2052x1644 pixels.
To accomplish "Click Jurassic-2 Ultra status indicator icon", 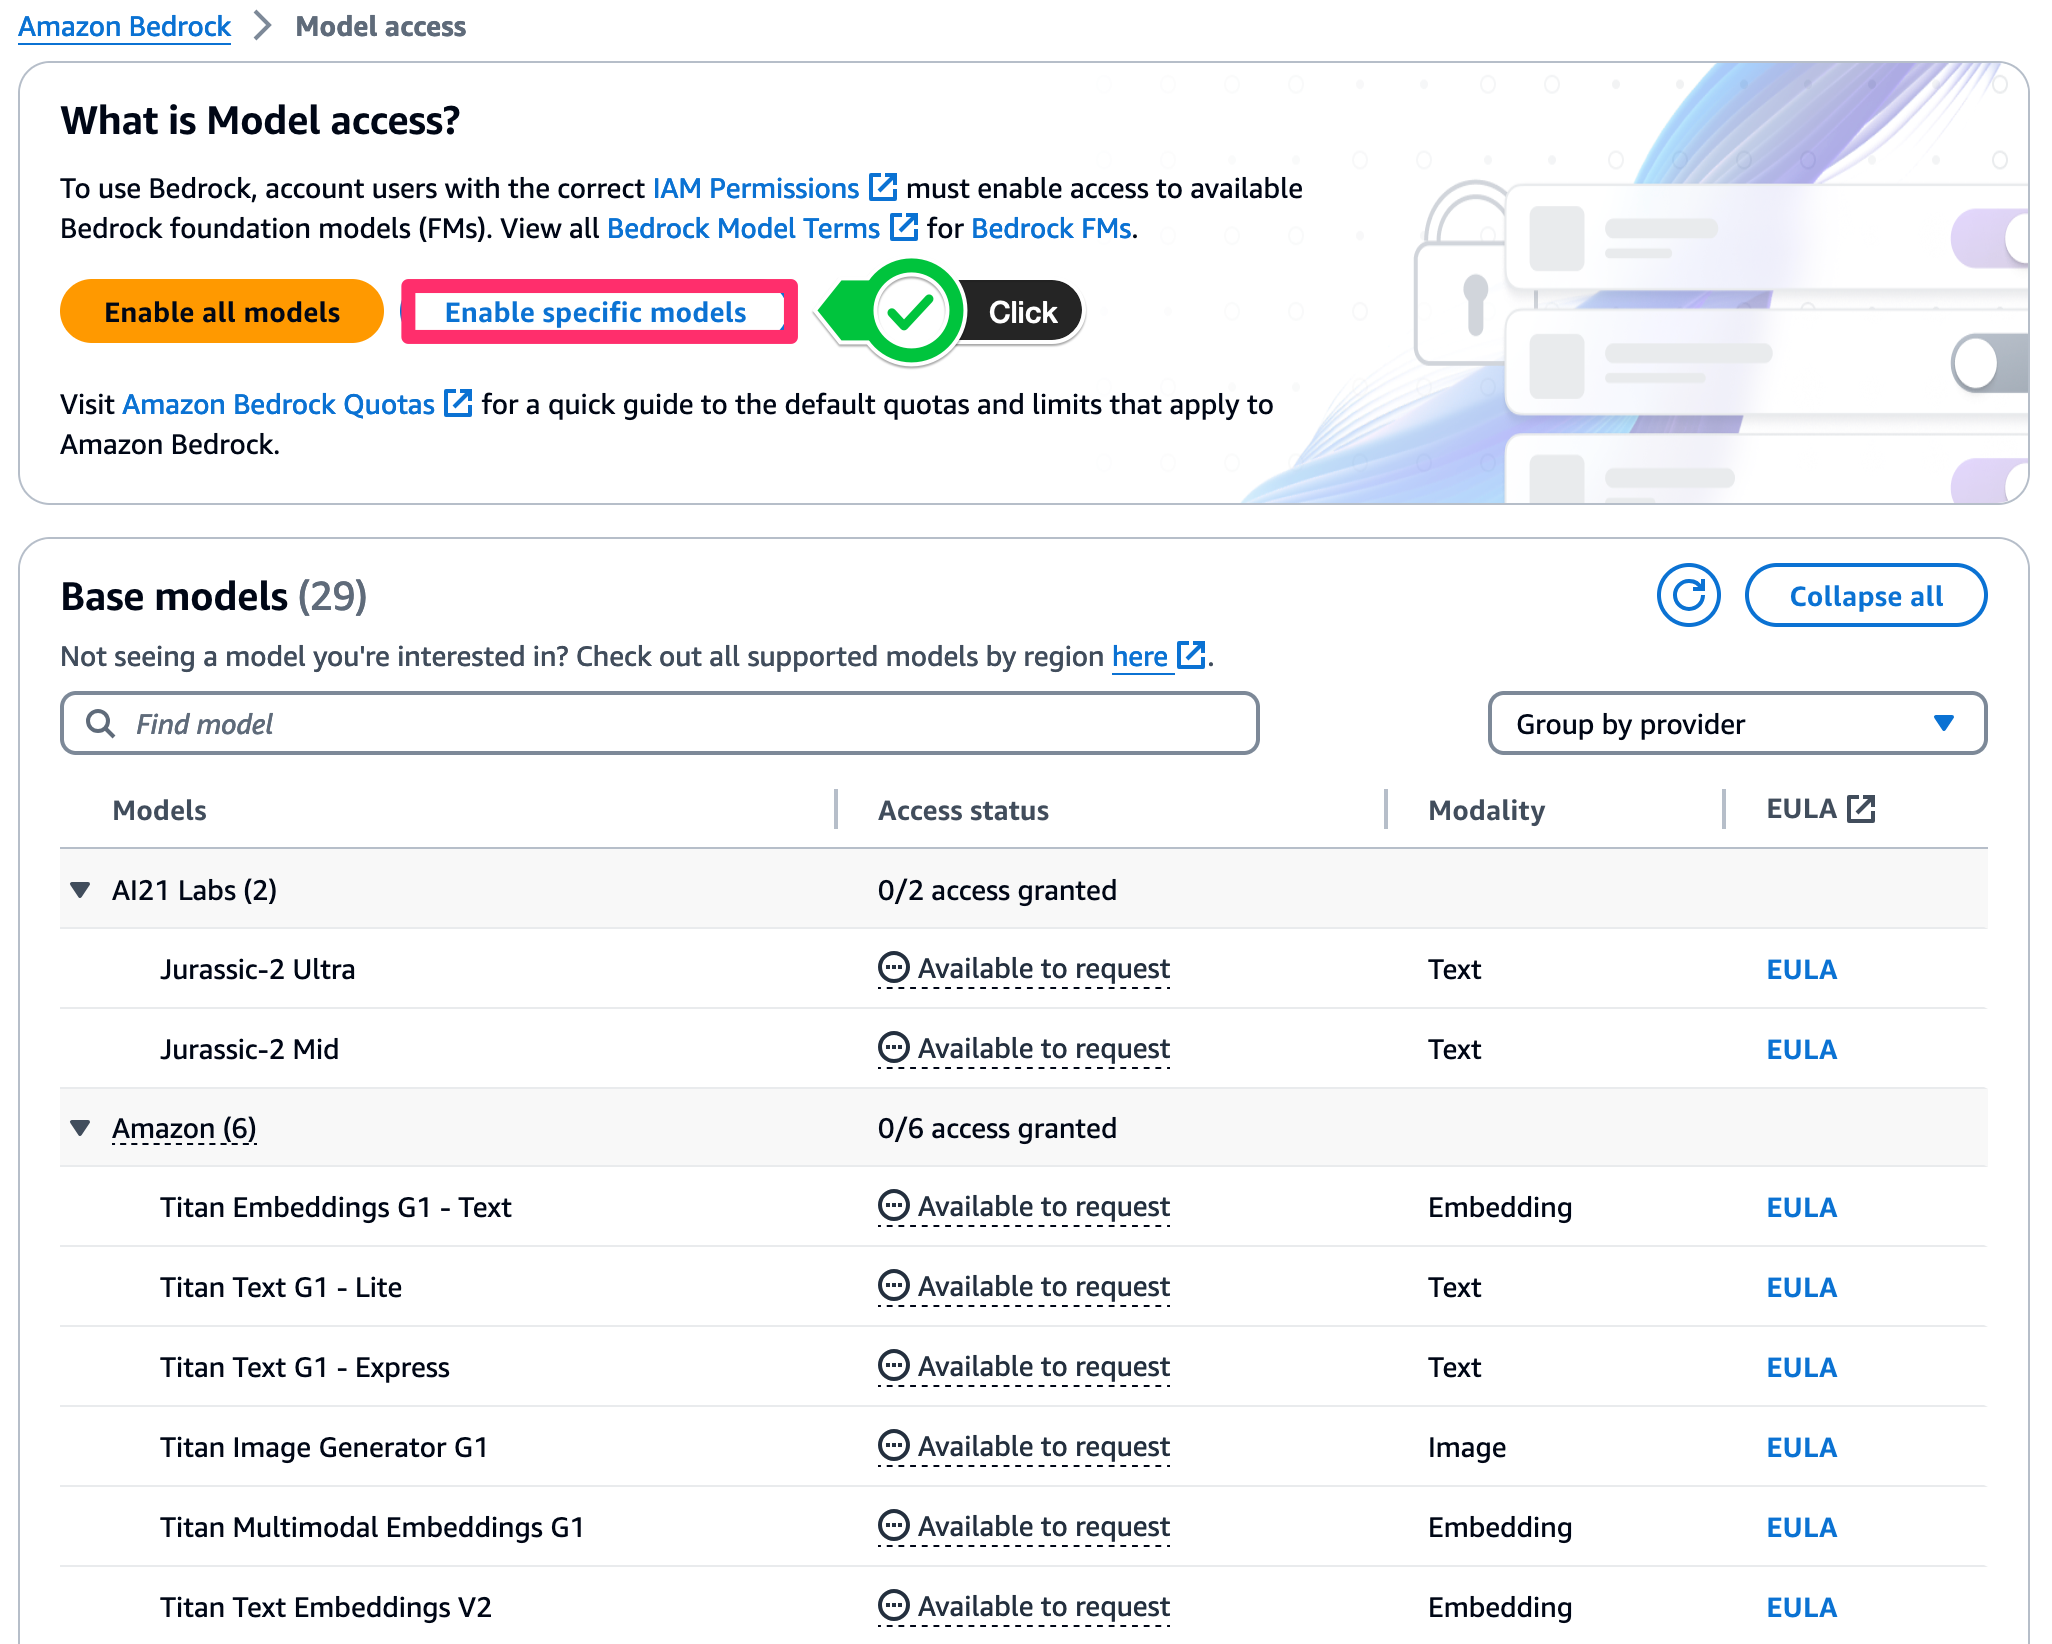I will click(892, 967).
